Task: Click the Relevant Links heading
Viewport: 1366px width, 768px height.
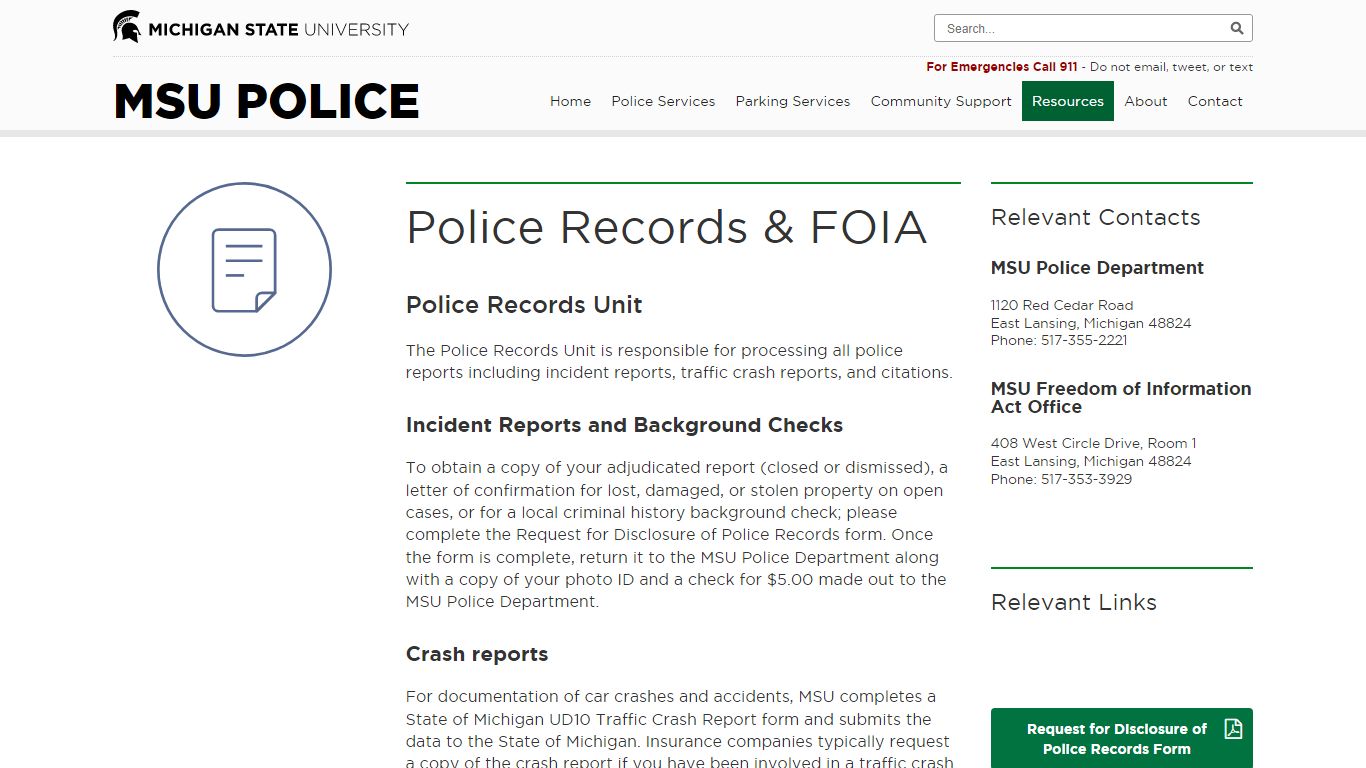Action: point(1074,602)
